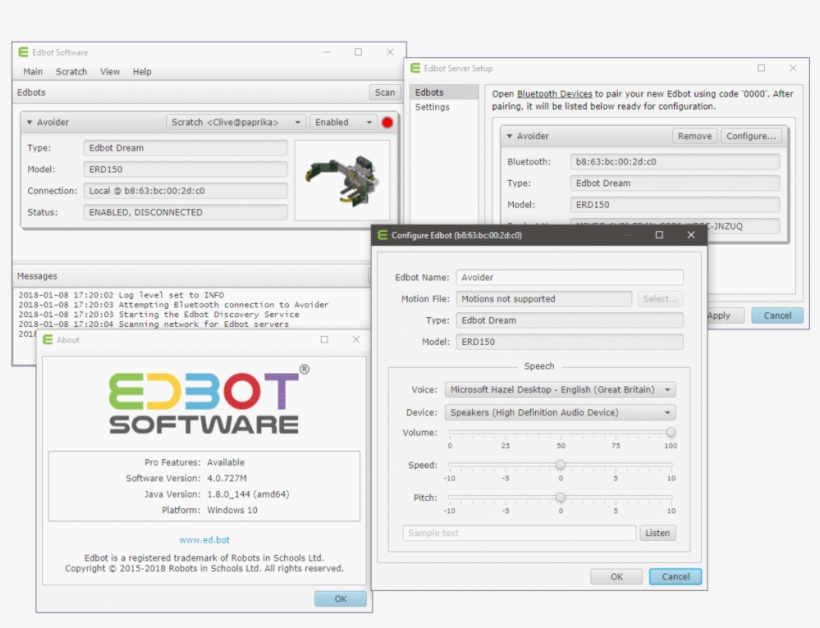
Task: Click Cancel in Configure Edbot dialog
Action: click(x=675, y=577)
